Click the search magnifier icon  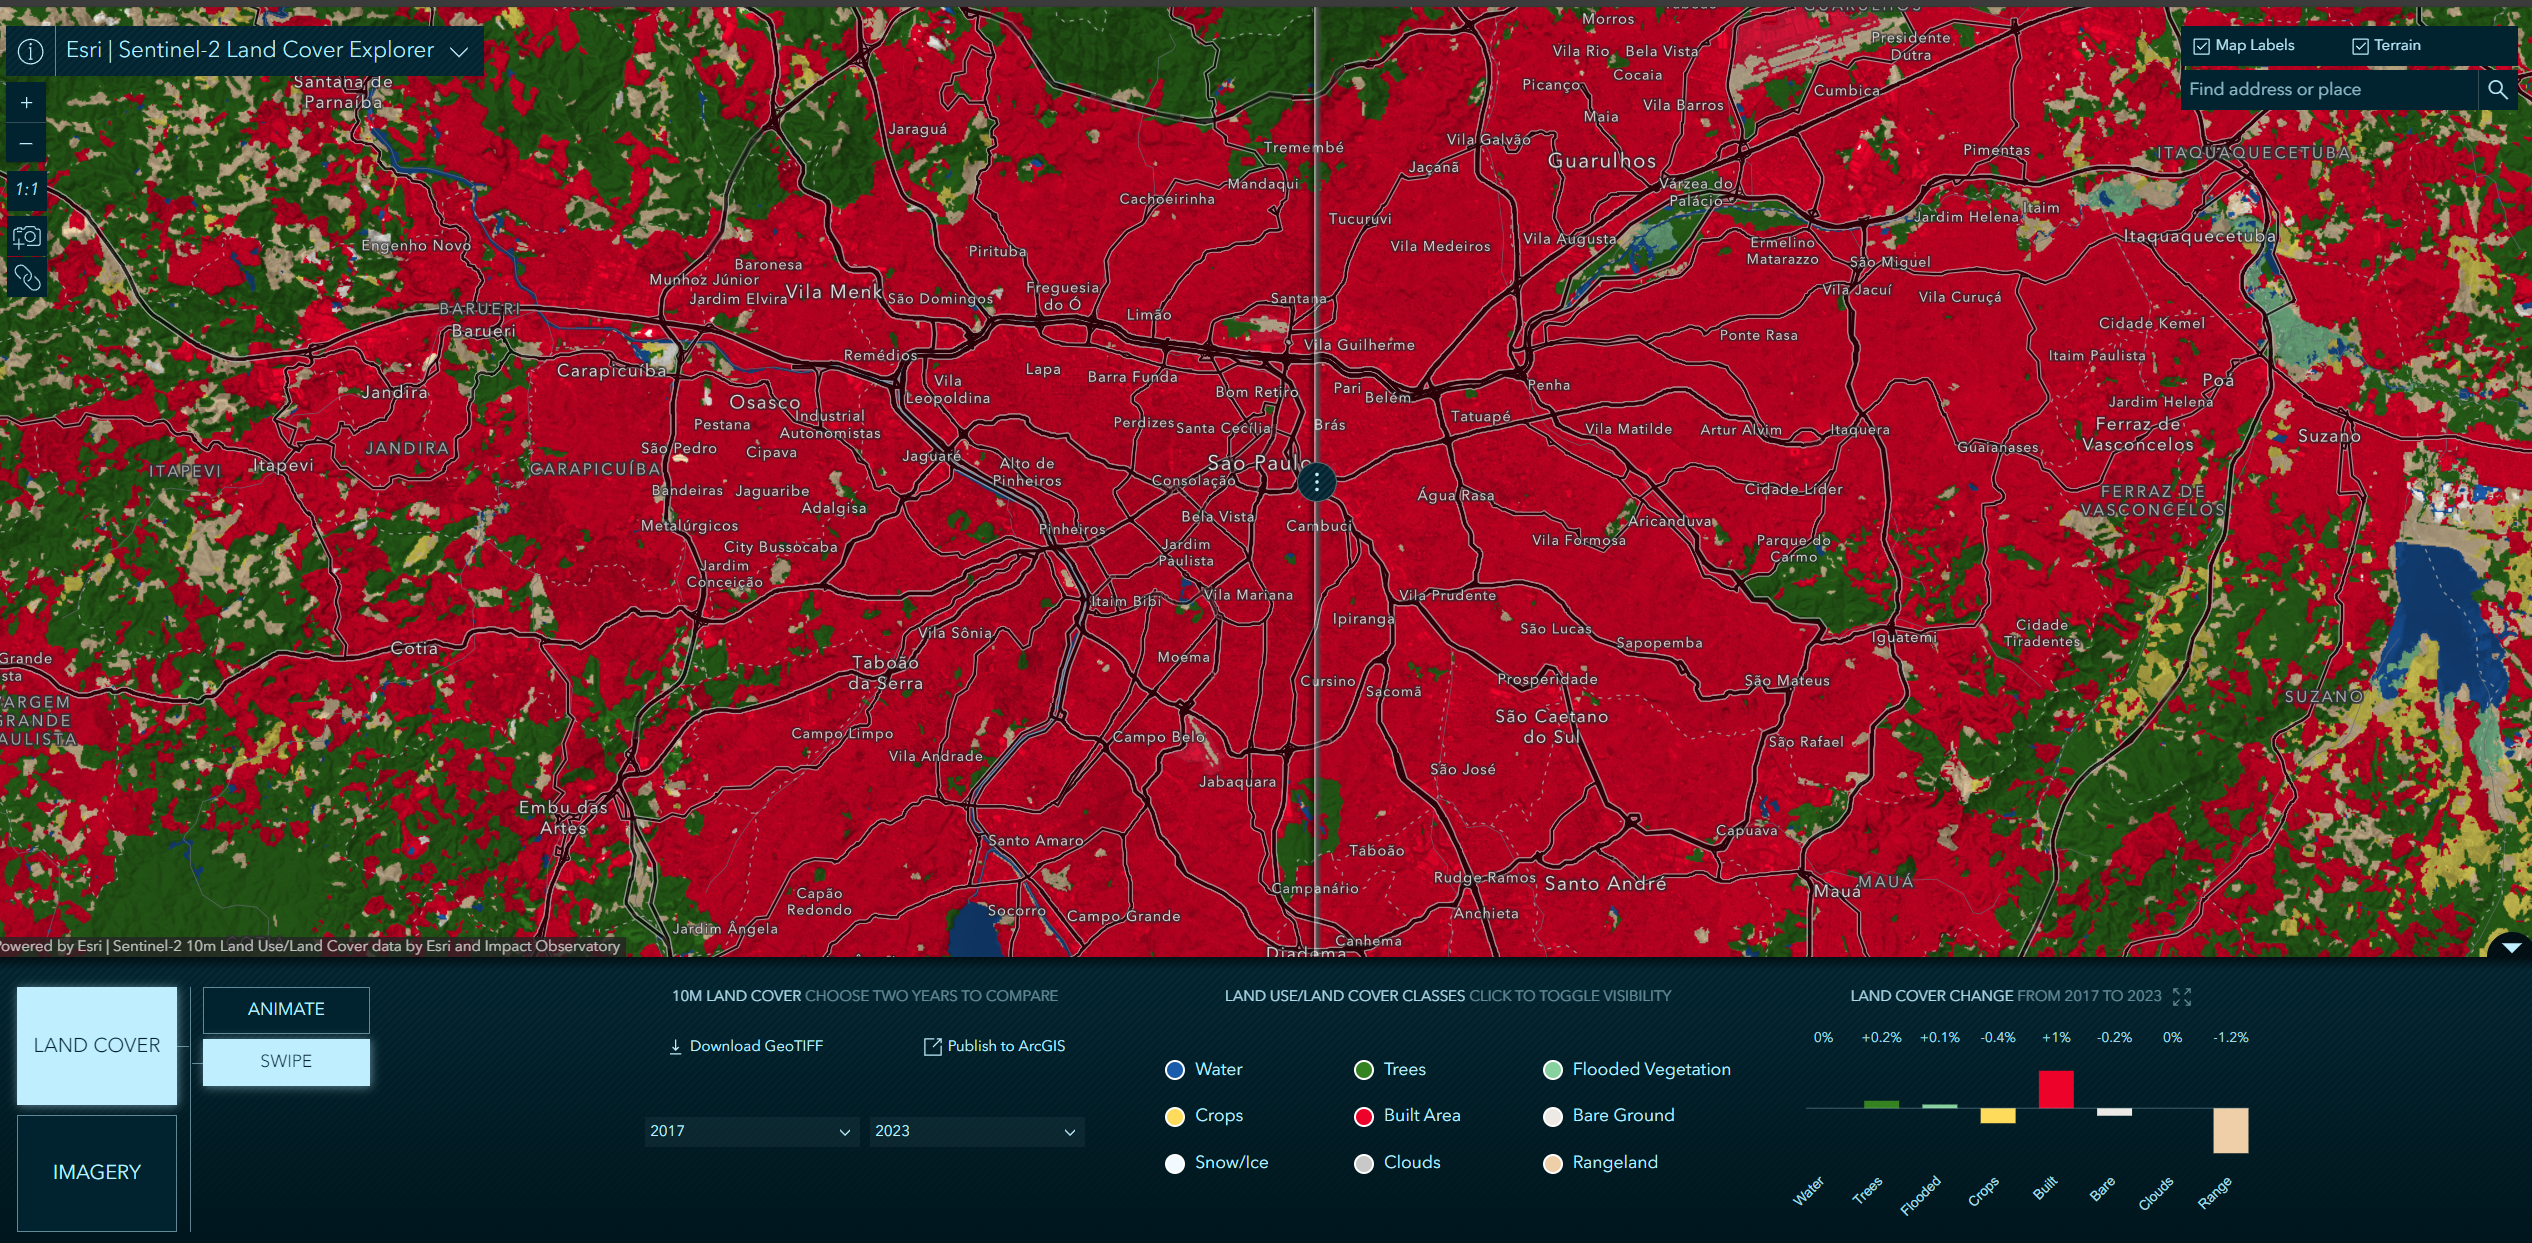2497,88
